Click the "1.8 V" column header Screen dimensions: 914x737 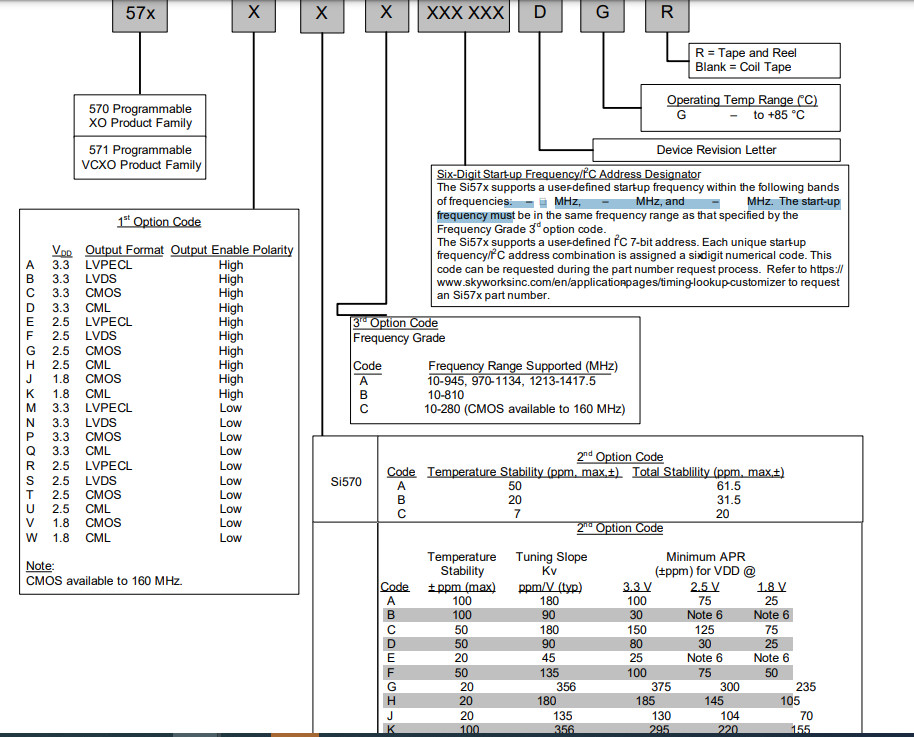[x=771, y=587]
